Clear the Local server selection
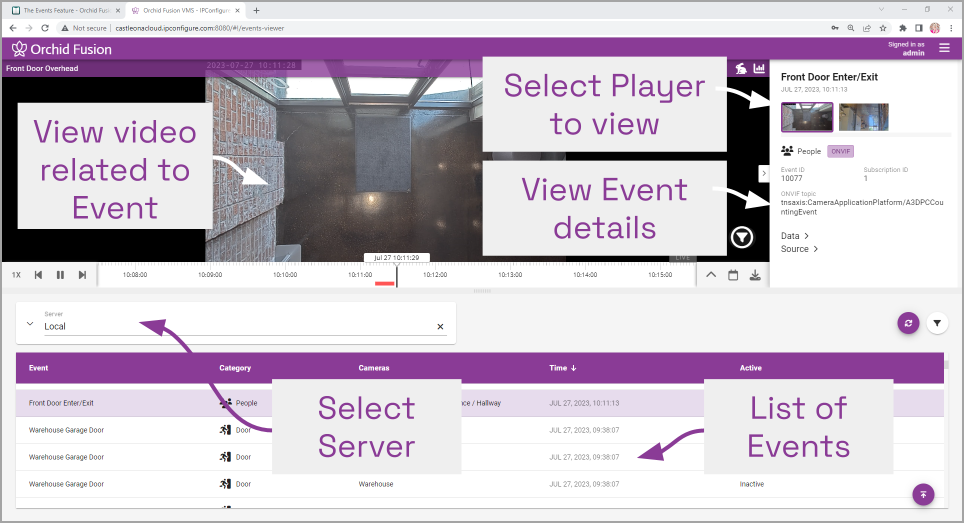The width and height of the screenshot is (964, 523). click(x=440, y=326)
